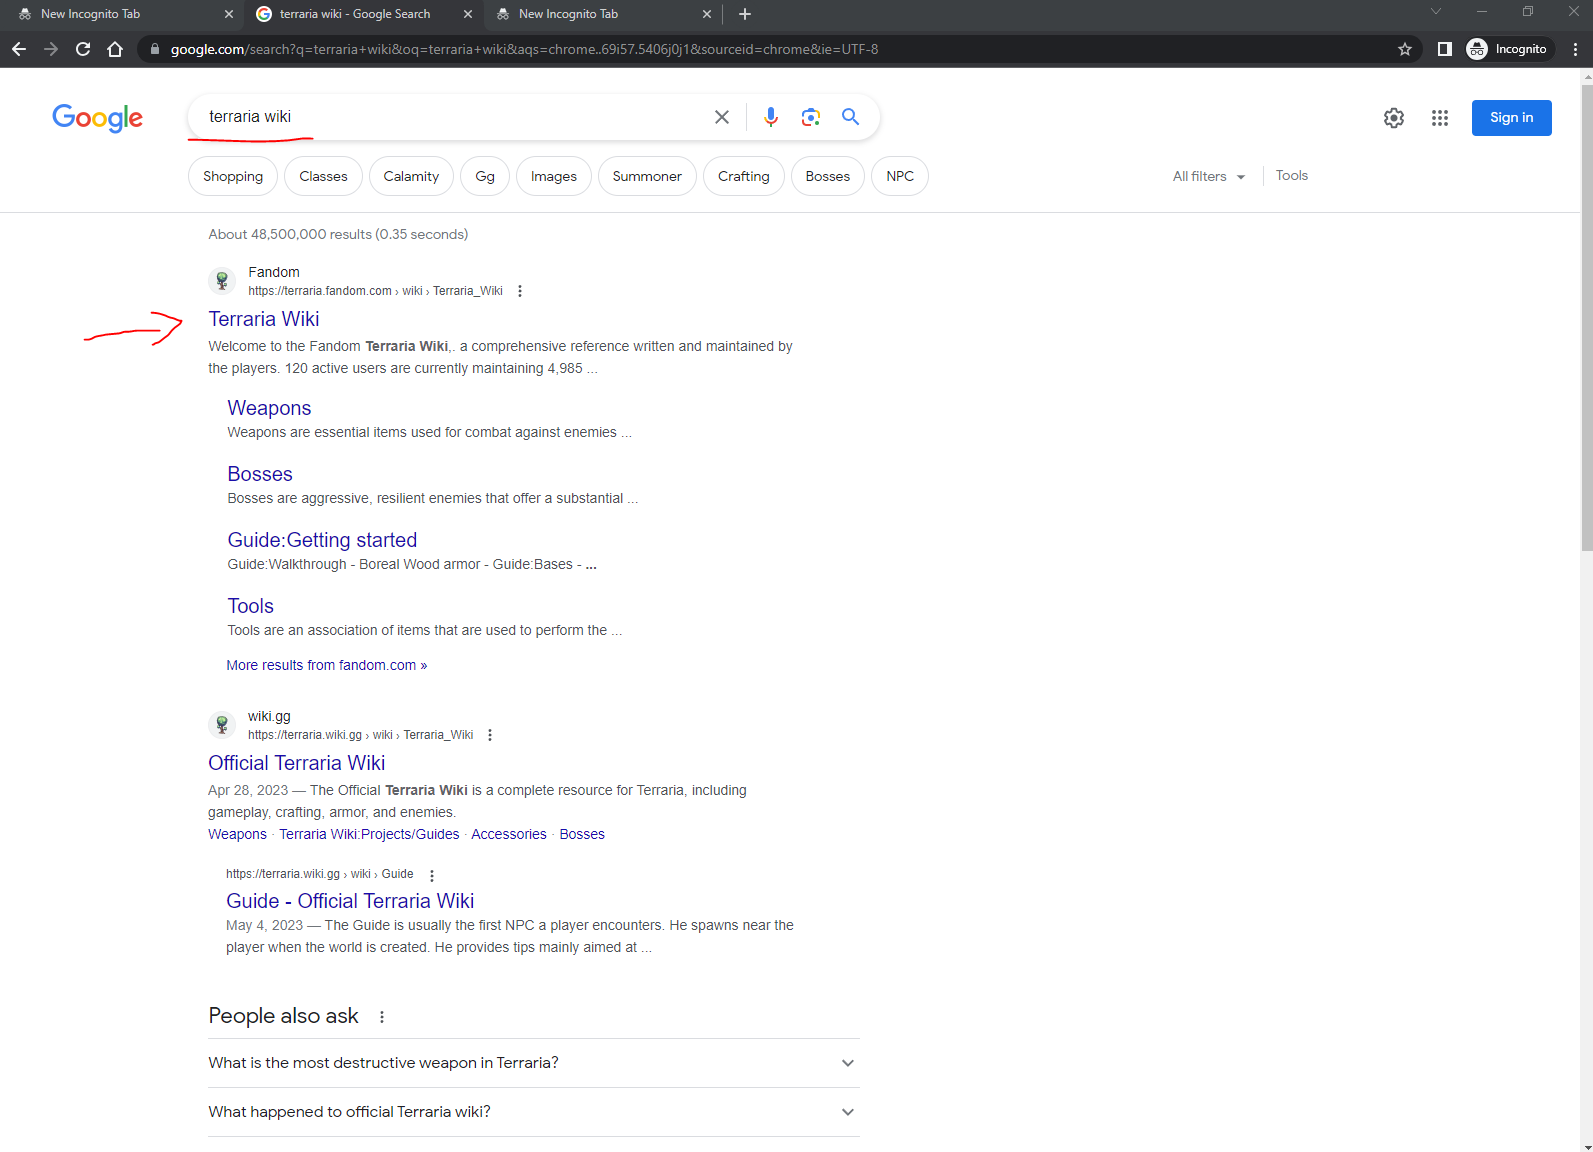Viewport: 1593px width, 1152px height.
Task: Select the terraria wiki Google Search tab
Action: [362, 14]
